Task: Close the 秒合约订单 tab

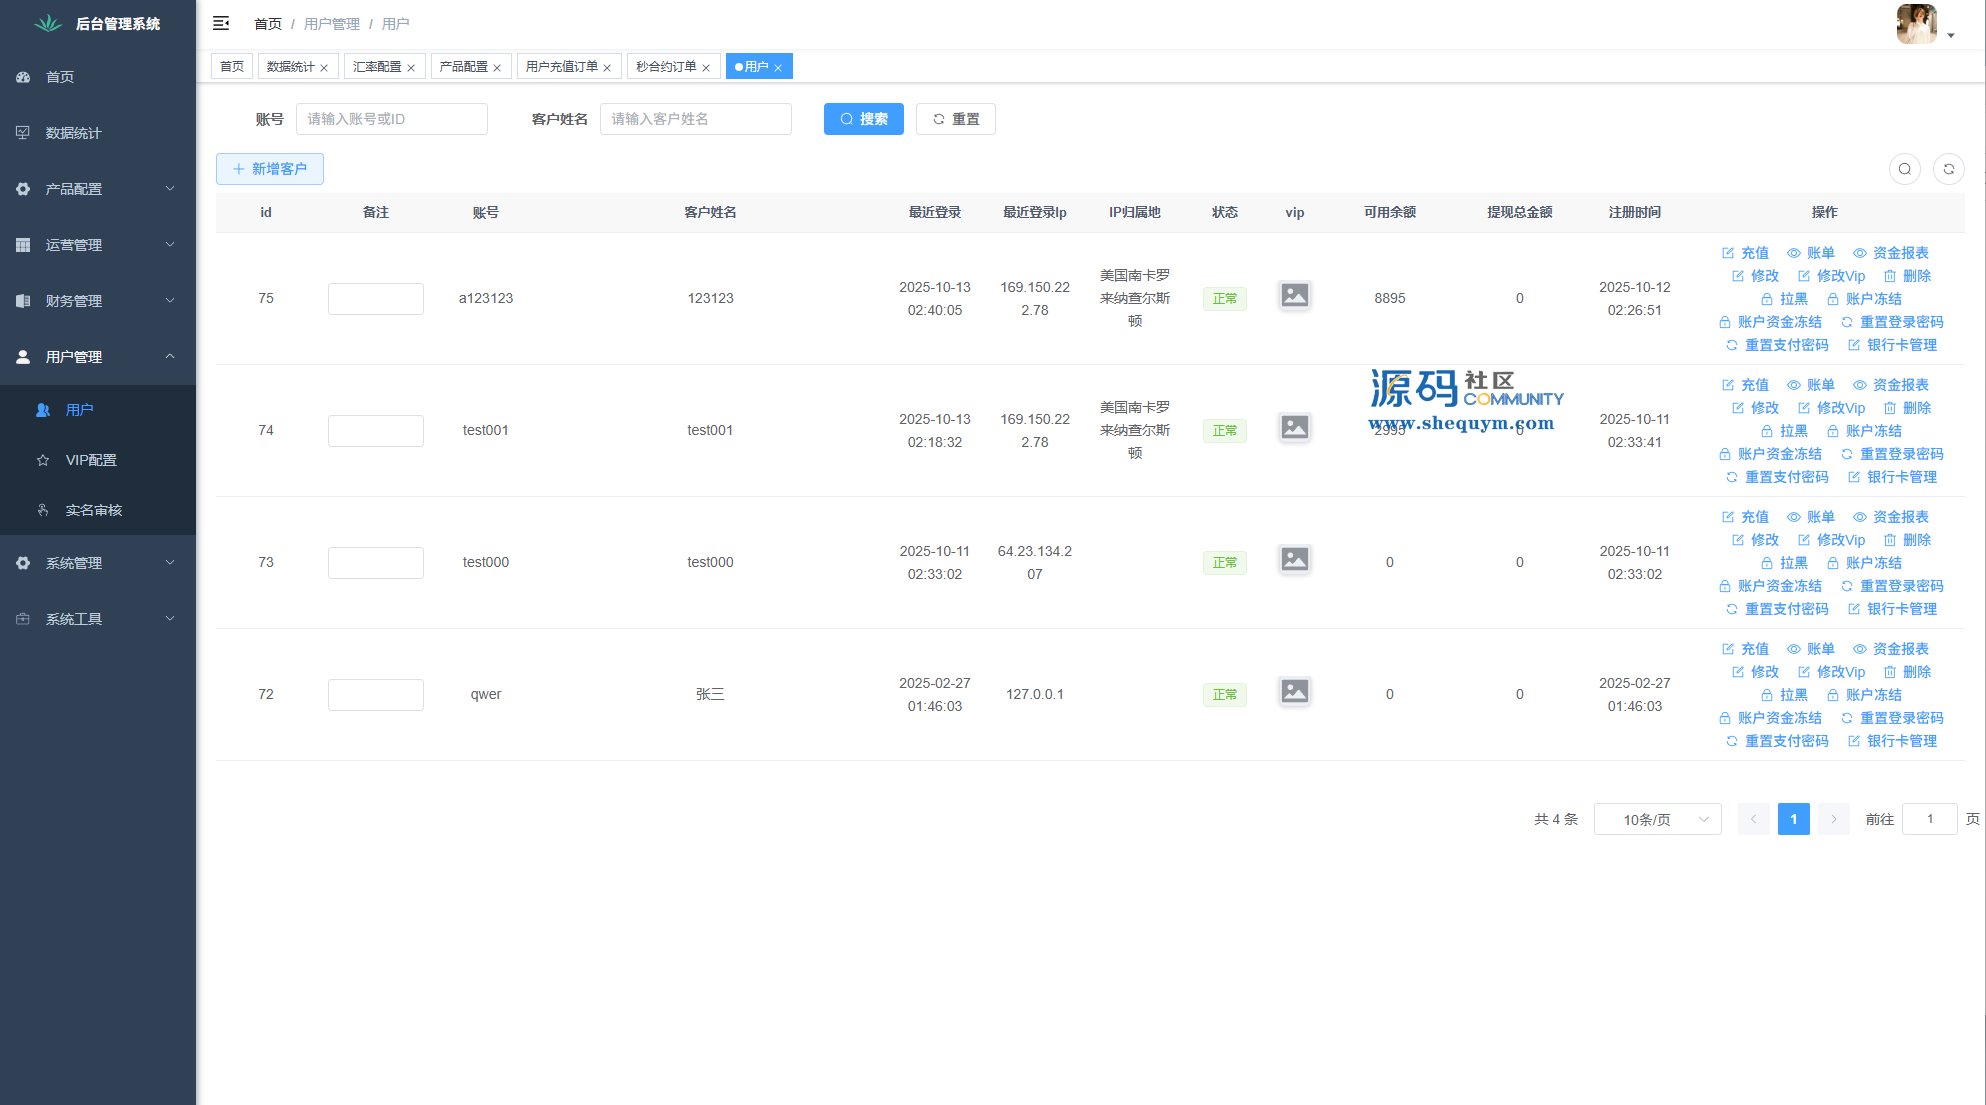Action: coord(706,68)
